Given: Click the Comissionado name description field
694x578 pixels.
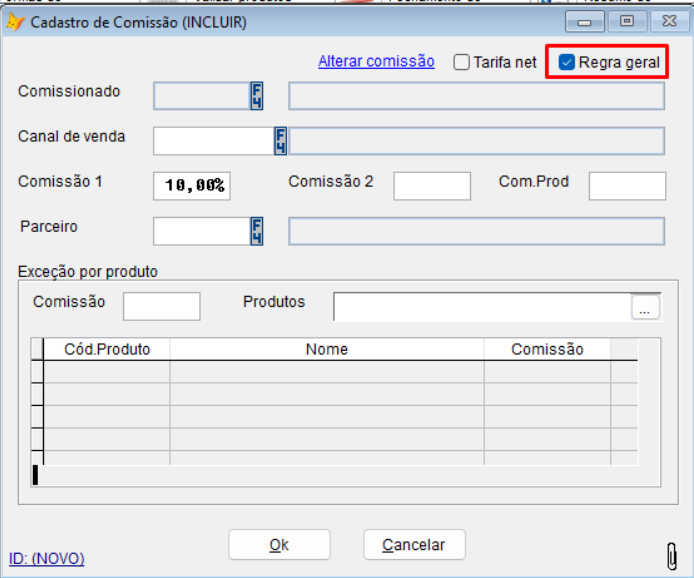Looking at the screenshot, I should coord(476,96).
